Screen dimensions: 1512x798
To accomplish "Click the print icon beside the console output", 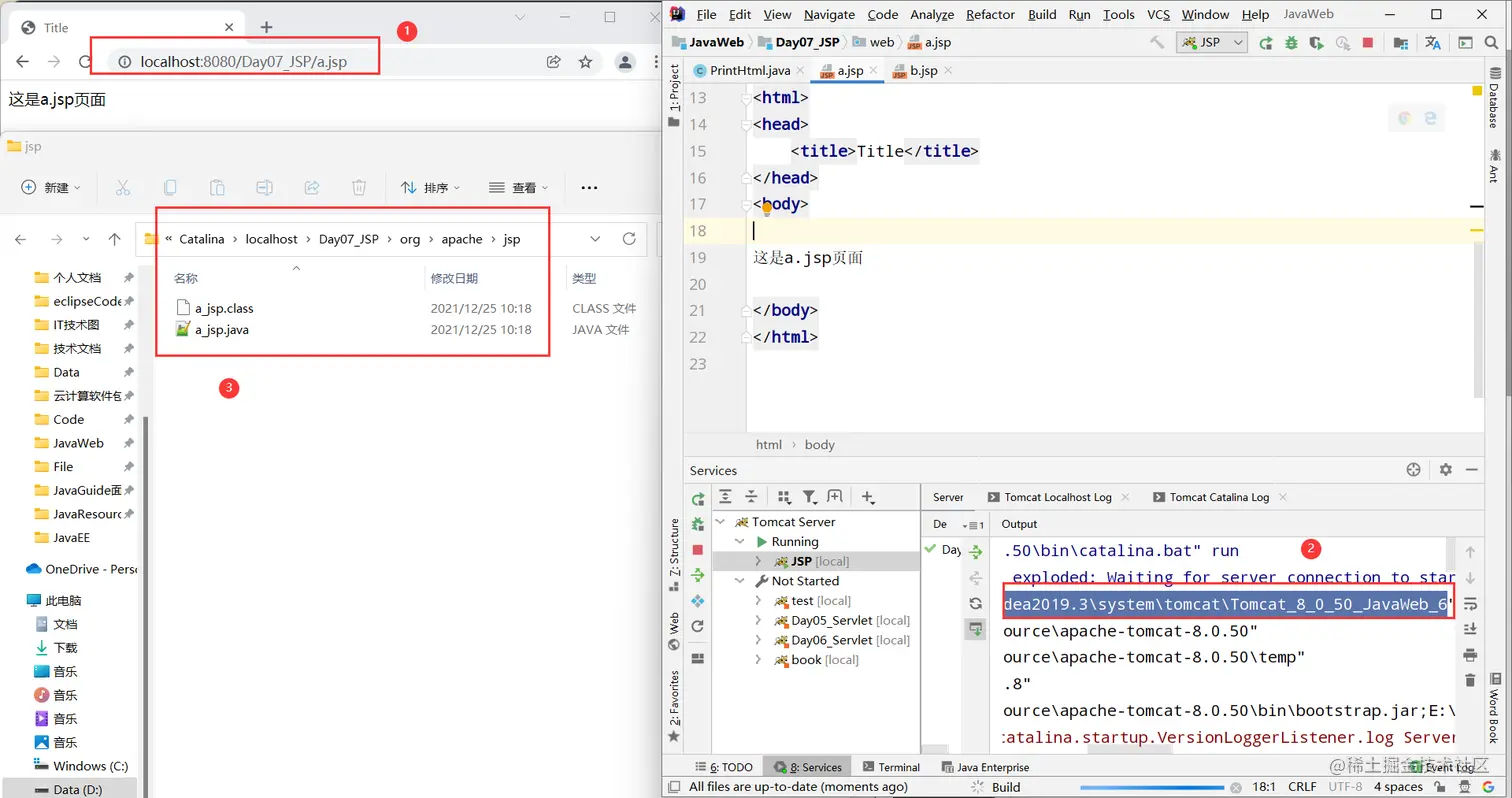I will 1470,655.
